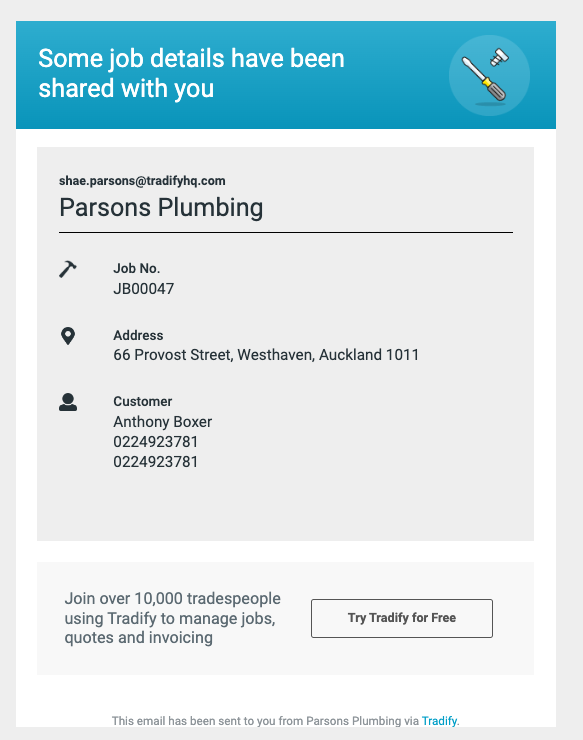Click the second phone number under Anthony Boxer
This screenshot has height=740, width=583.
click(x=155, y=462)
